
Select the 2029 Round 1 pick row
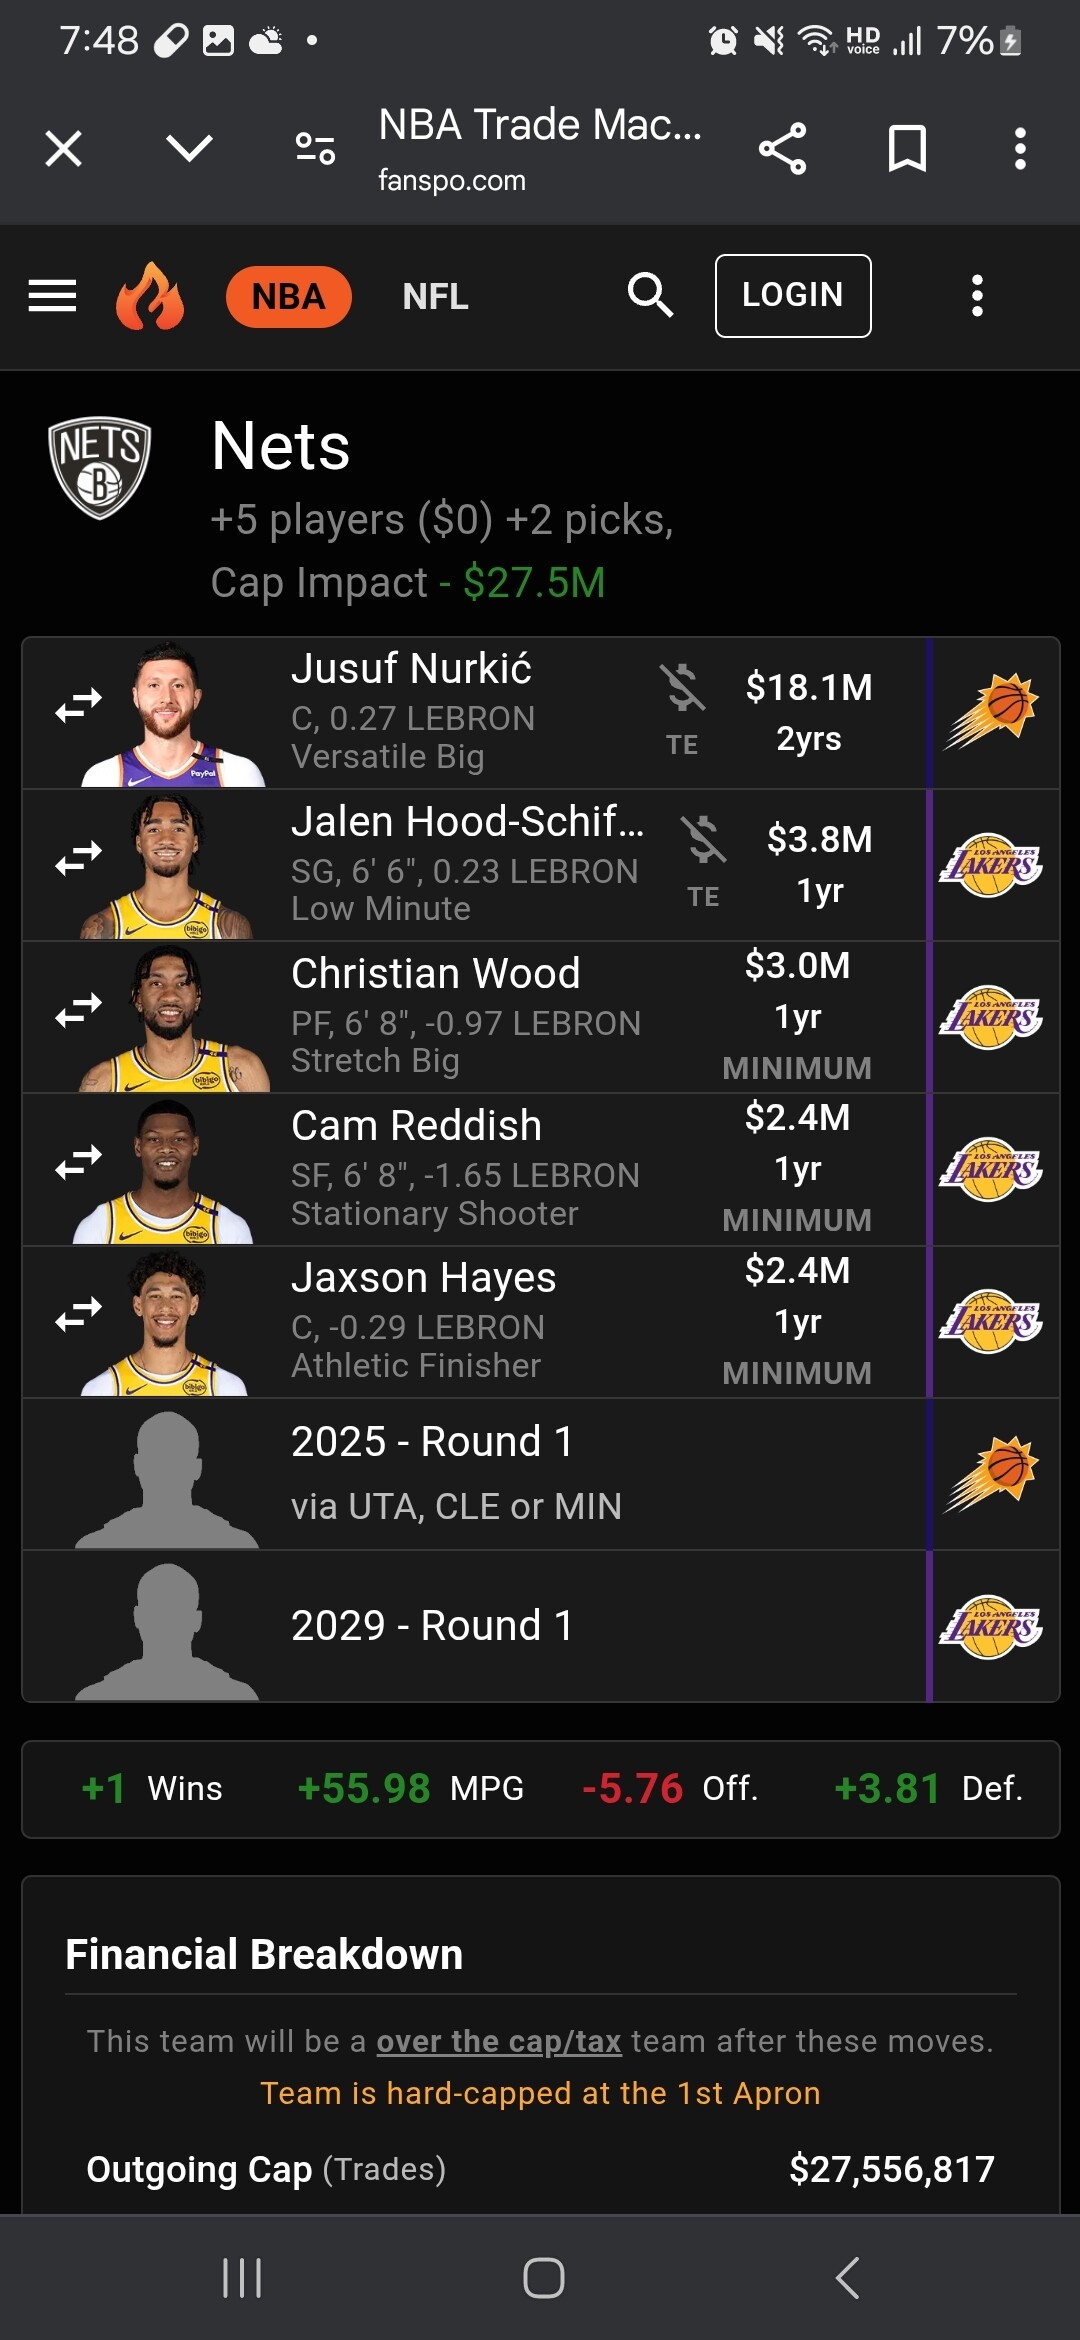475,1626
